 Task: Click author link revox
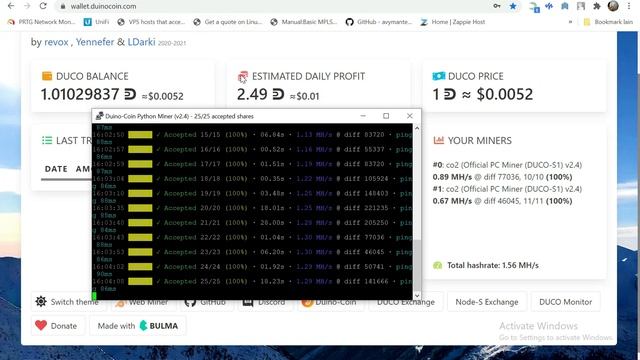tap(56, 42)
